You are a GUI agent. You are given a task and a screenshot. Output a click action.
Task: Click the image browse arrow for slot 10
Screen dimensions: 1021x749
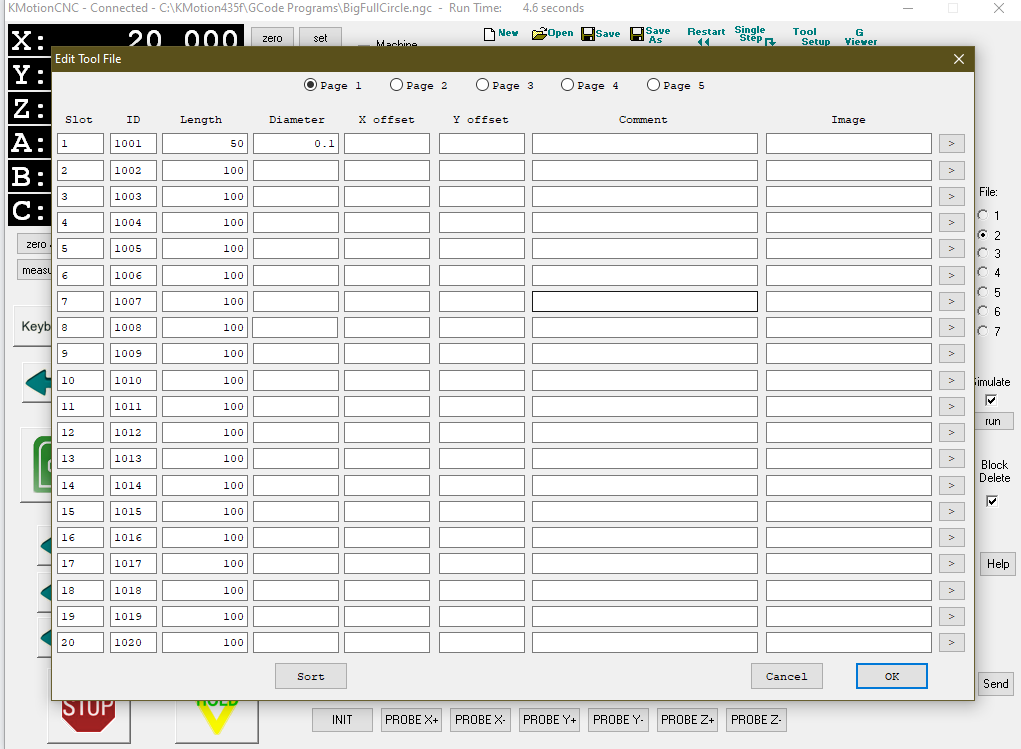[951, 380]
